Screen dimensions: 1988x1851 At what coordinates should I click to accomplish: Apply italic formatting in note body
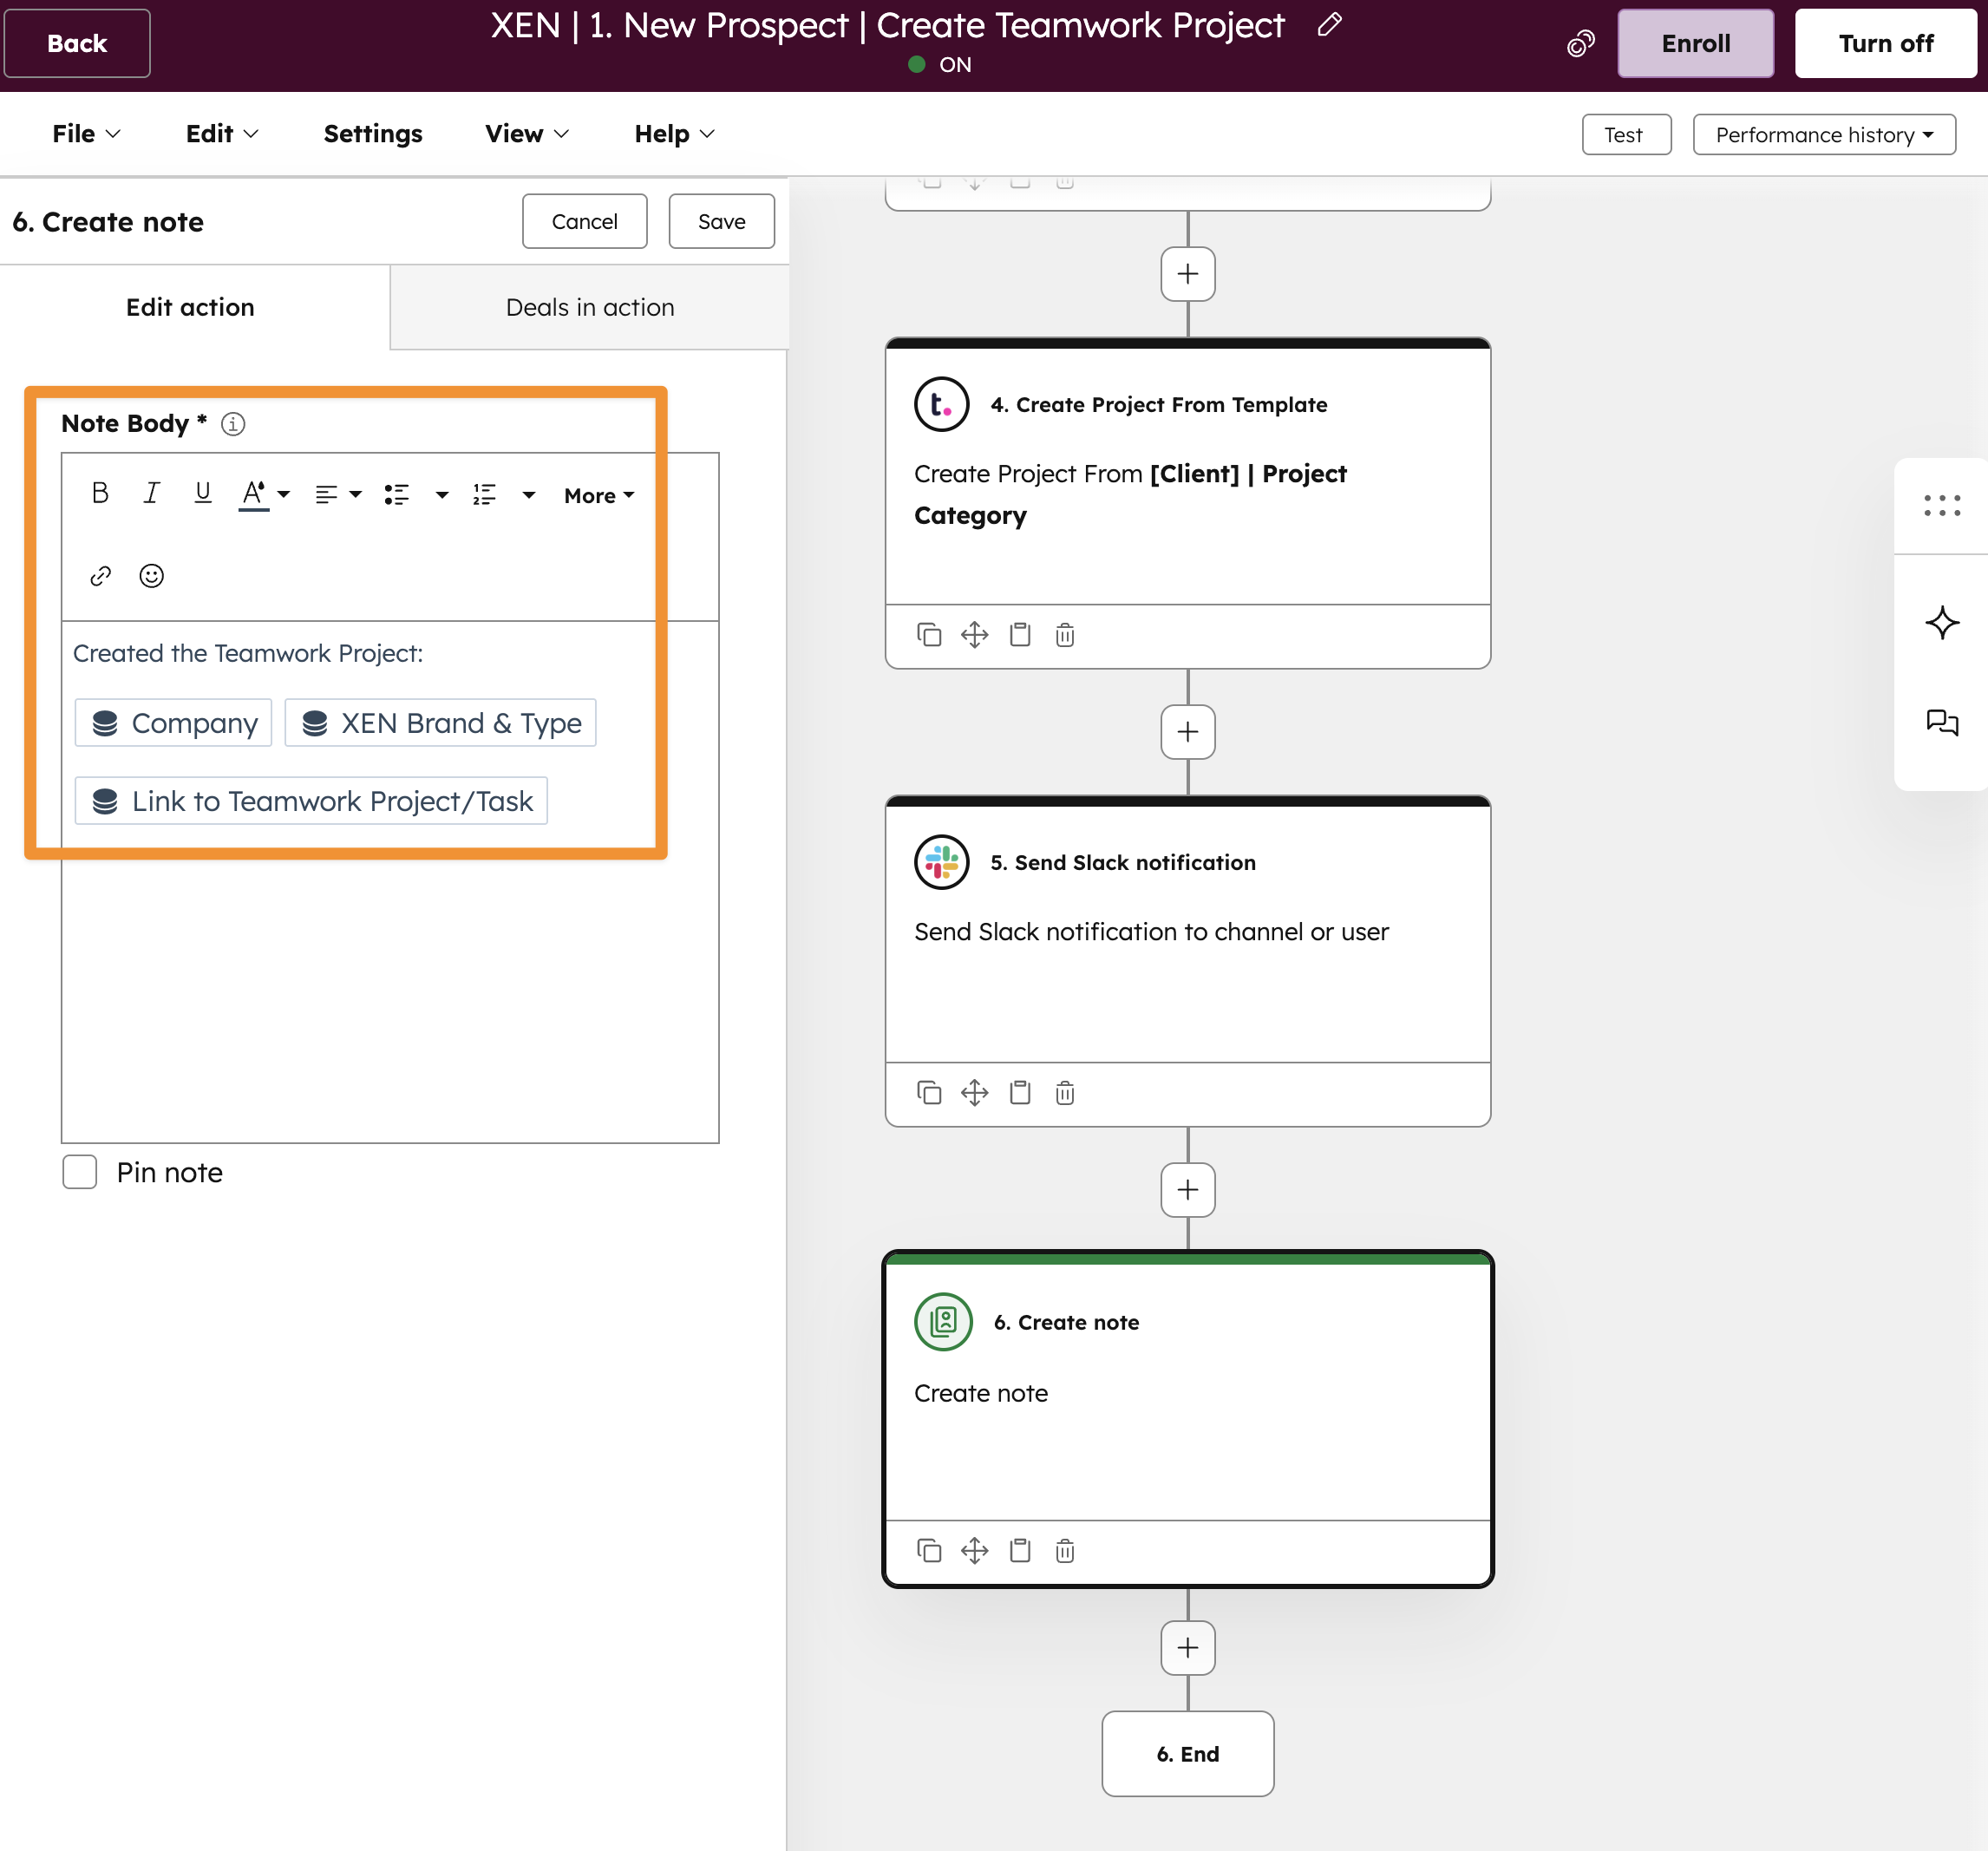click(151, 493)
